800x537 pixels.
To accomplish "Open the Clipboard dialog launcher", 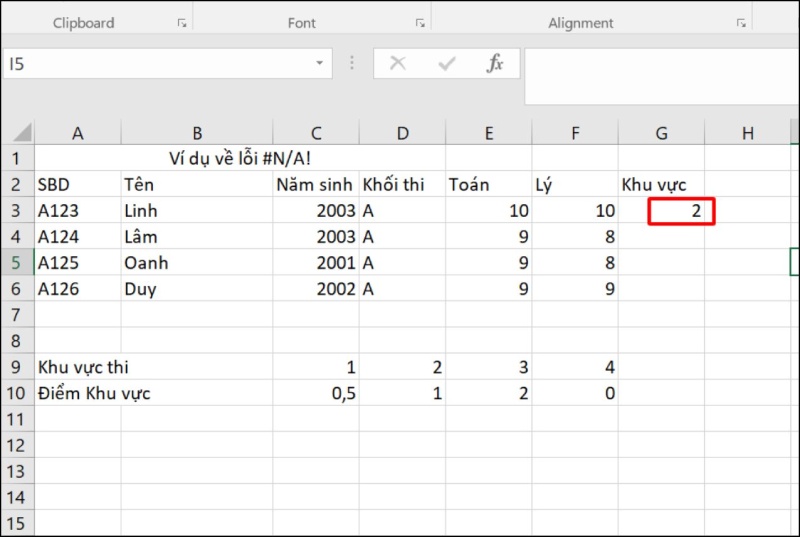I will click(x=181, y=23).
